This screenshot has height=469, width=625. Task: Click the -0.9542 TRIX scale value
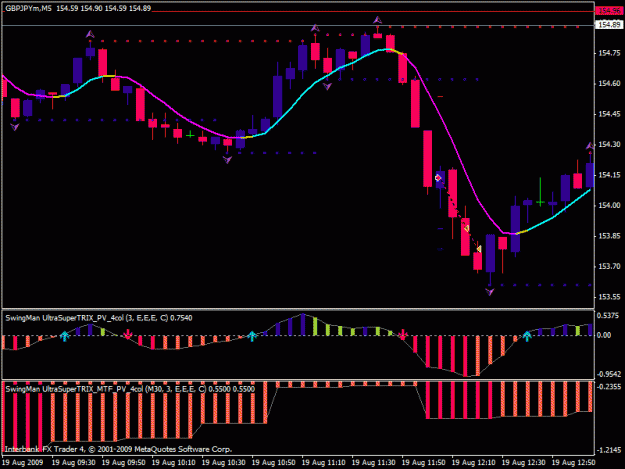(x=609, y=374)
